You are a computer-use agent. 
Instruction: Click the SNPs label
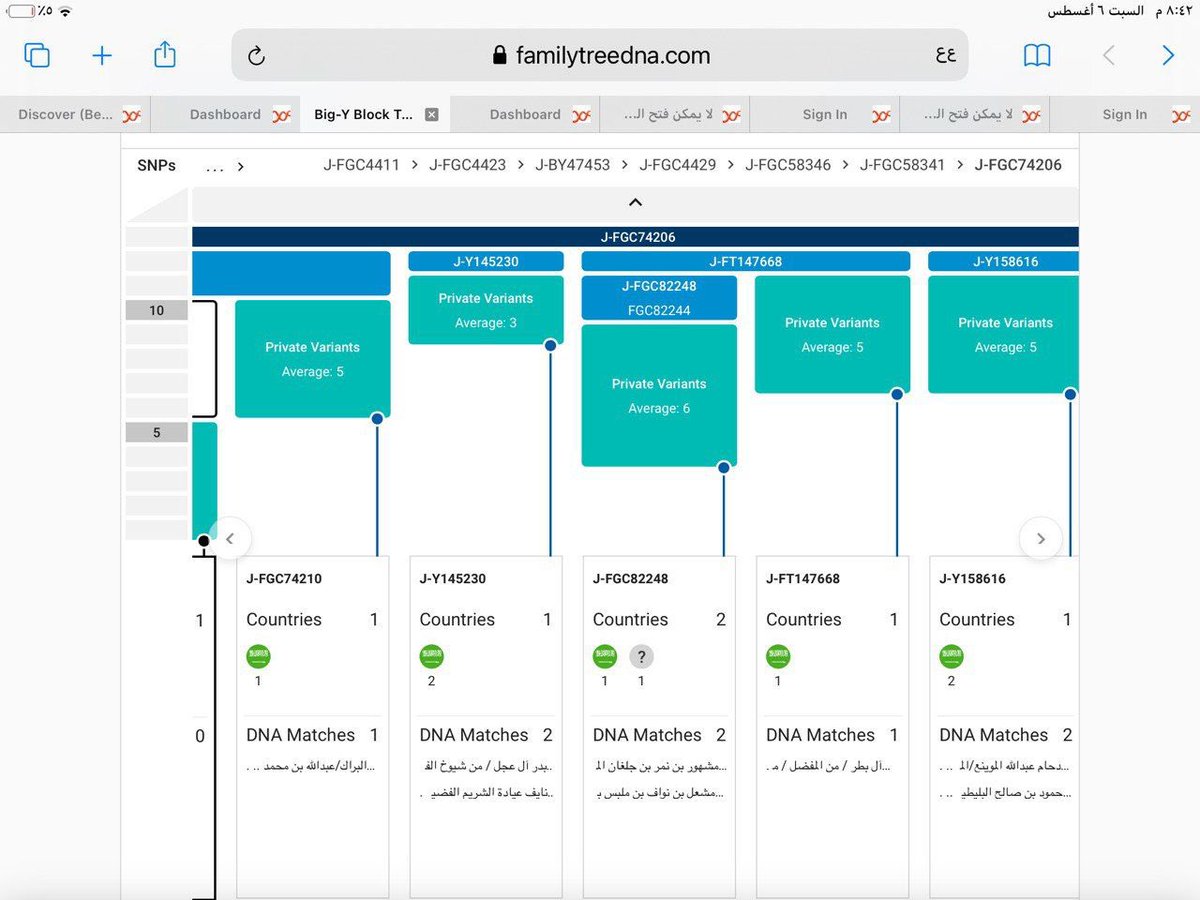click(x=156, y=166)
